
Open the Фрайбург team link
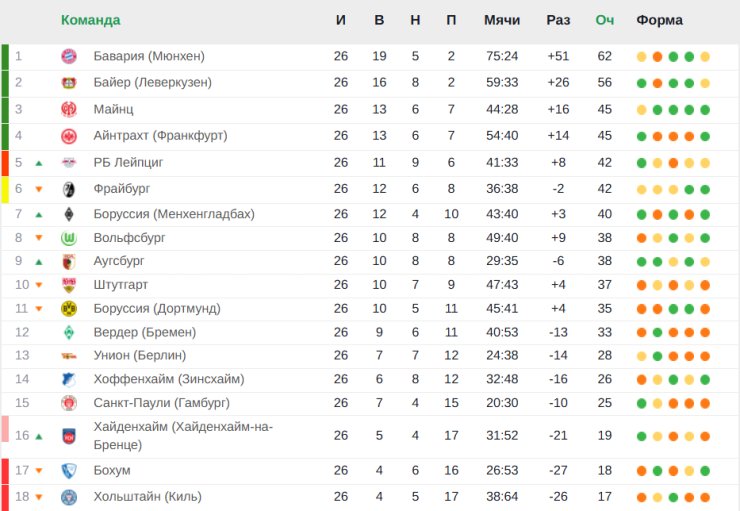(x=120, y=188)
